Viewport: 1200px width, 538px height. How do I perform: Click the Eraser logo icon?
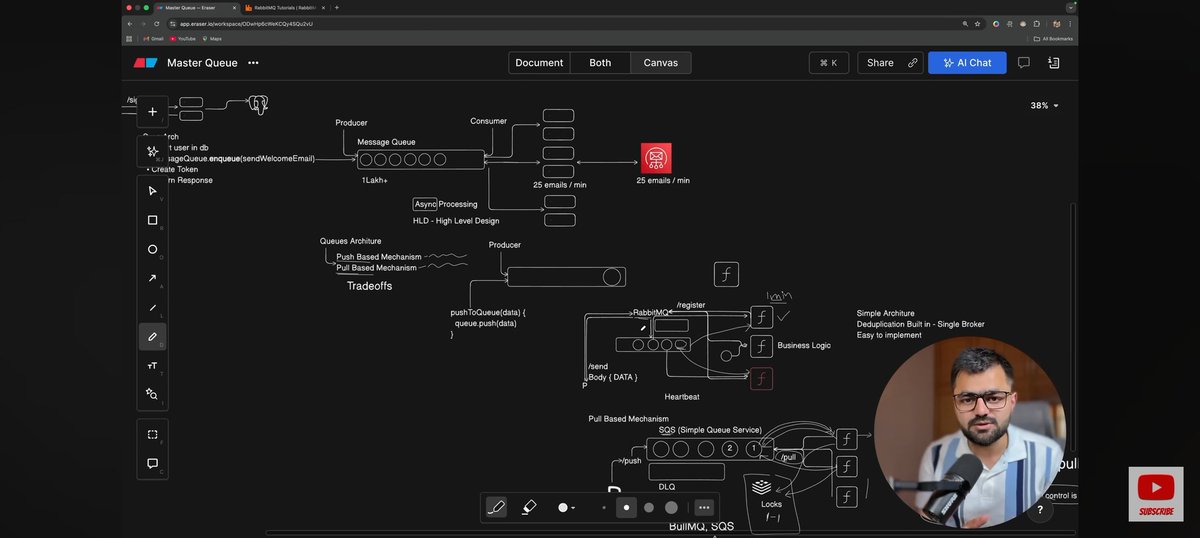pyautogui.click(x=145, y=63)
